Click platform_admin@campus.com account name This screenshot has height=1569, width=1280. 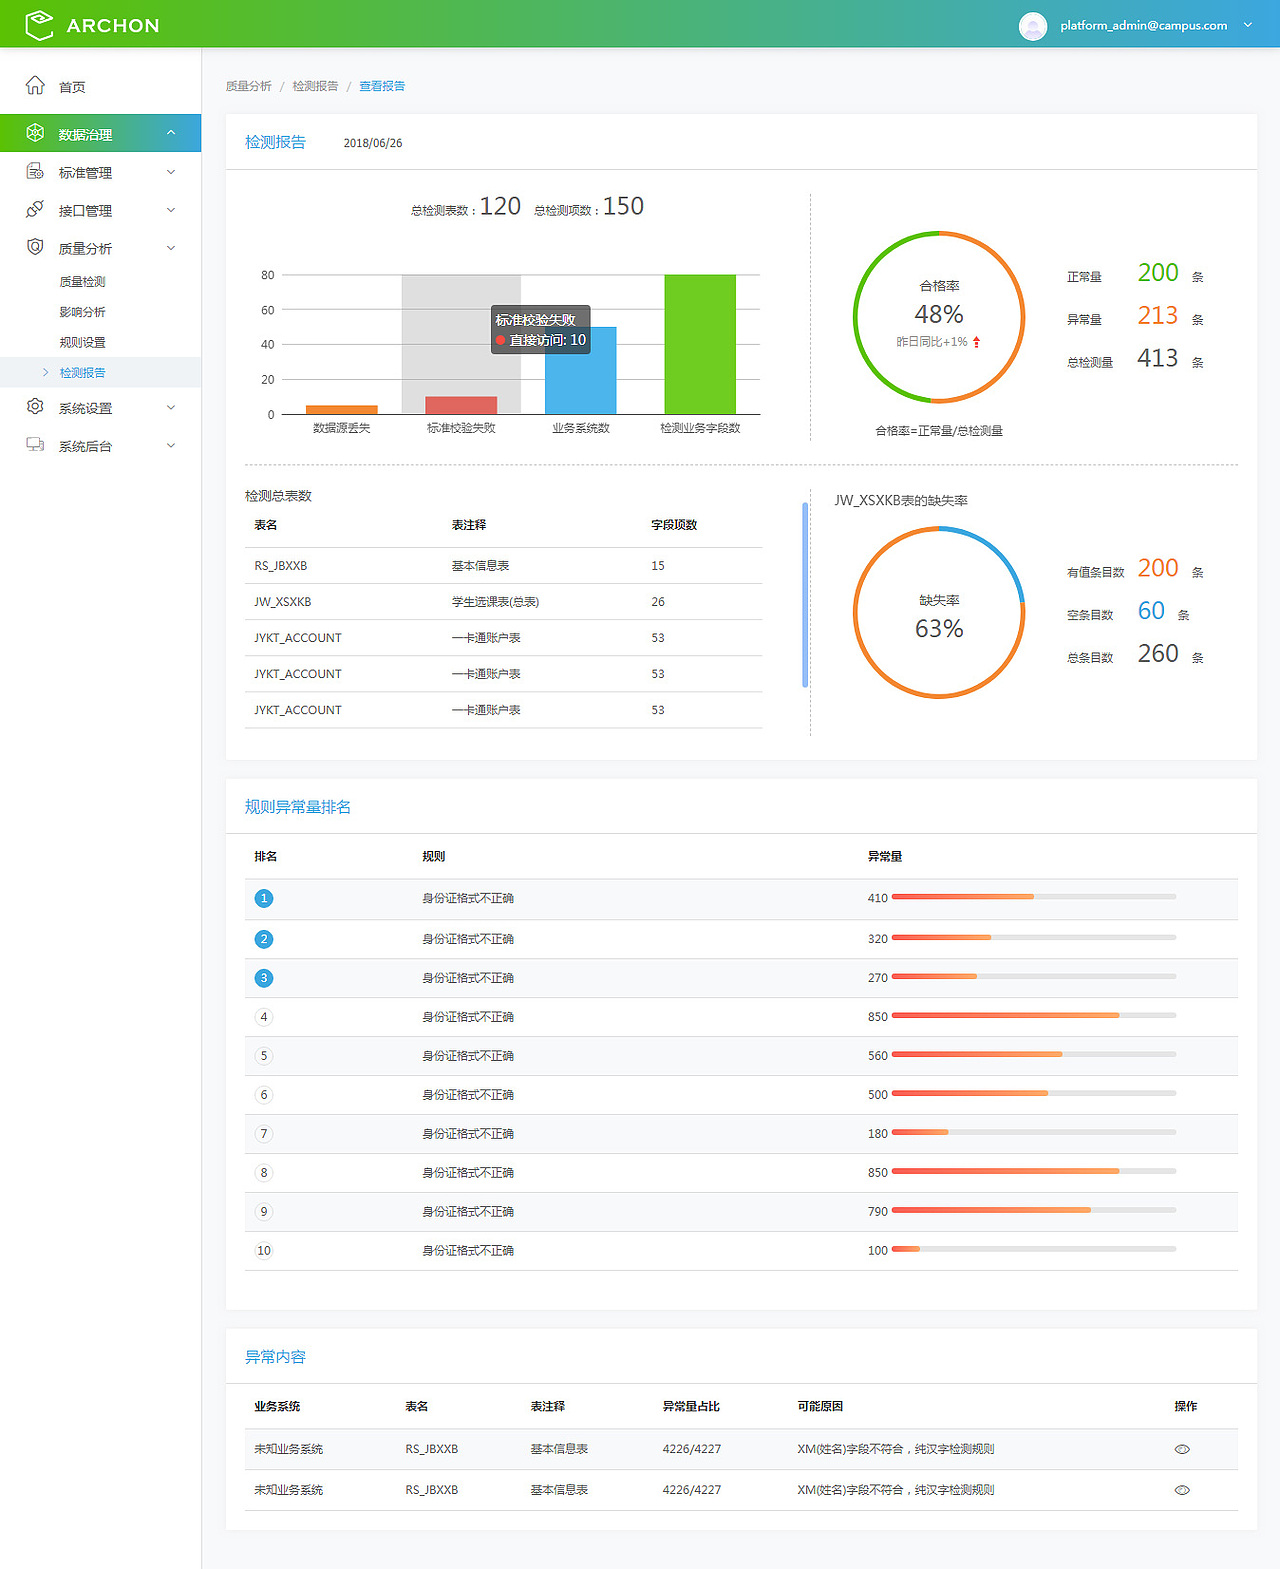1144,25
